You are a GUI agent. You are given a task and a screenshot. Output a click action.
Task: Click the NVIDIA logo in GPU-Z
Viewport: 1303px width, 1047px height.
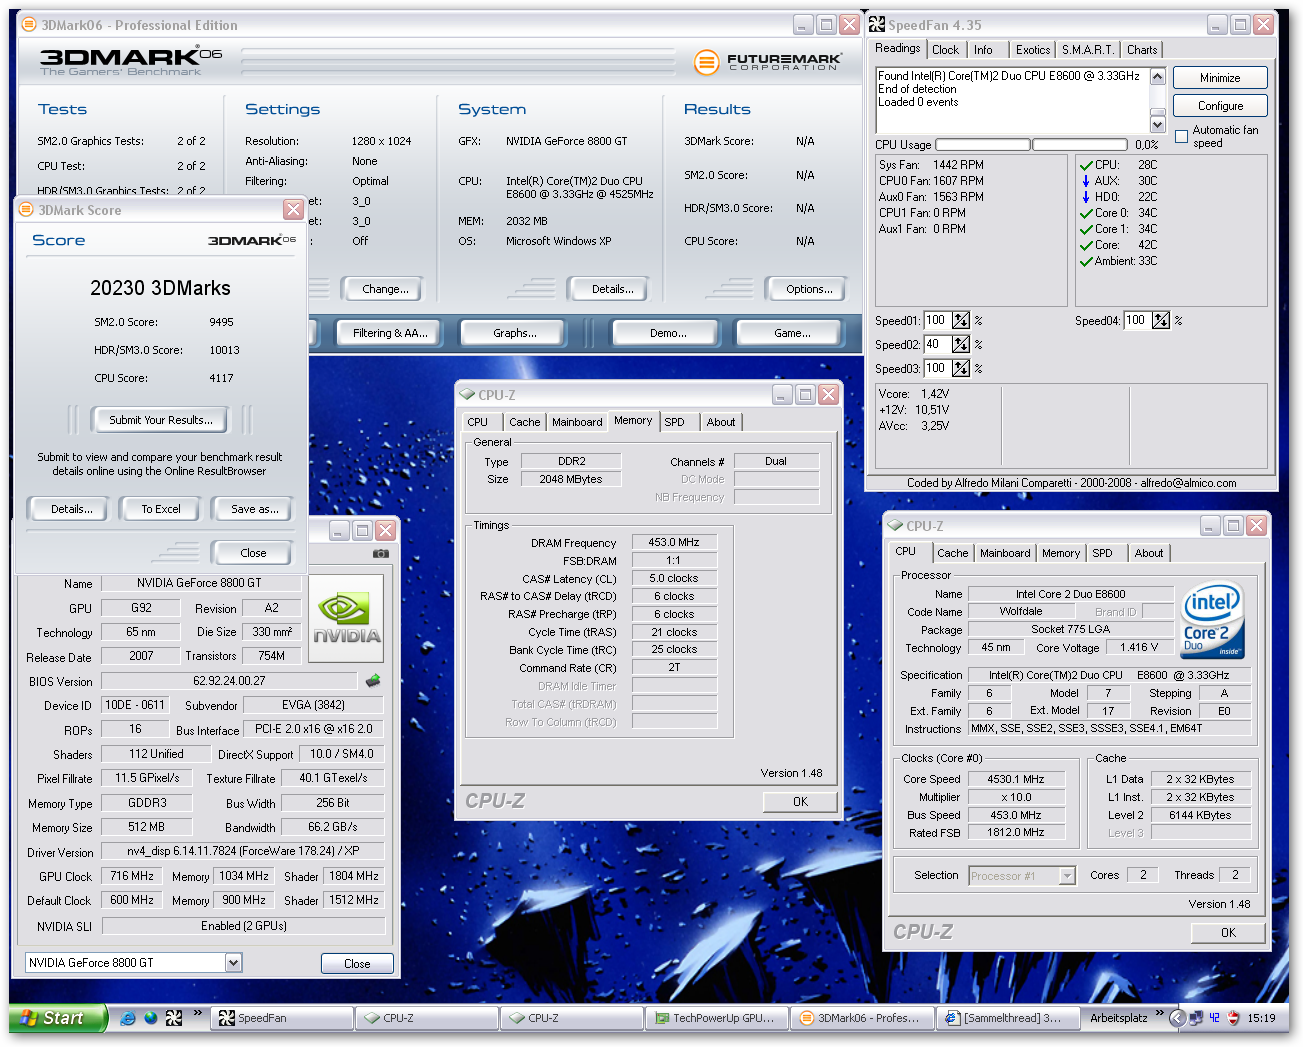(x=346, y=617)
